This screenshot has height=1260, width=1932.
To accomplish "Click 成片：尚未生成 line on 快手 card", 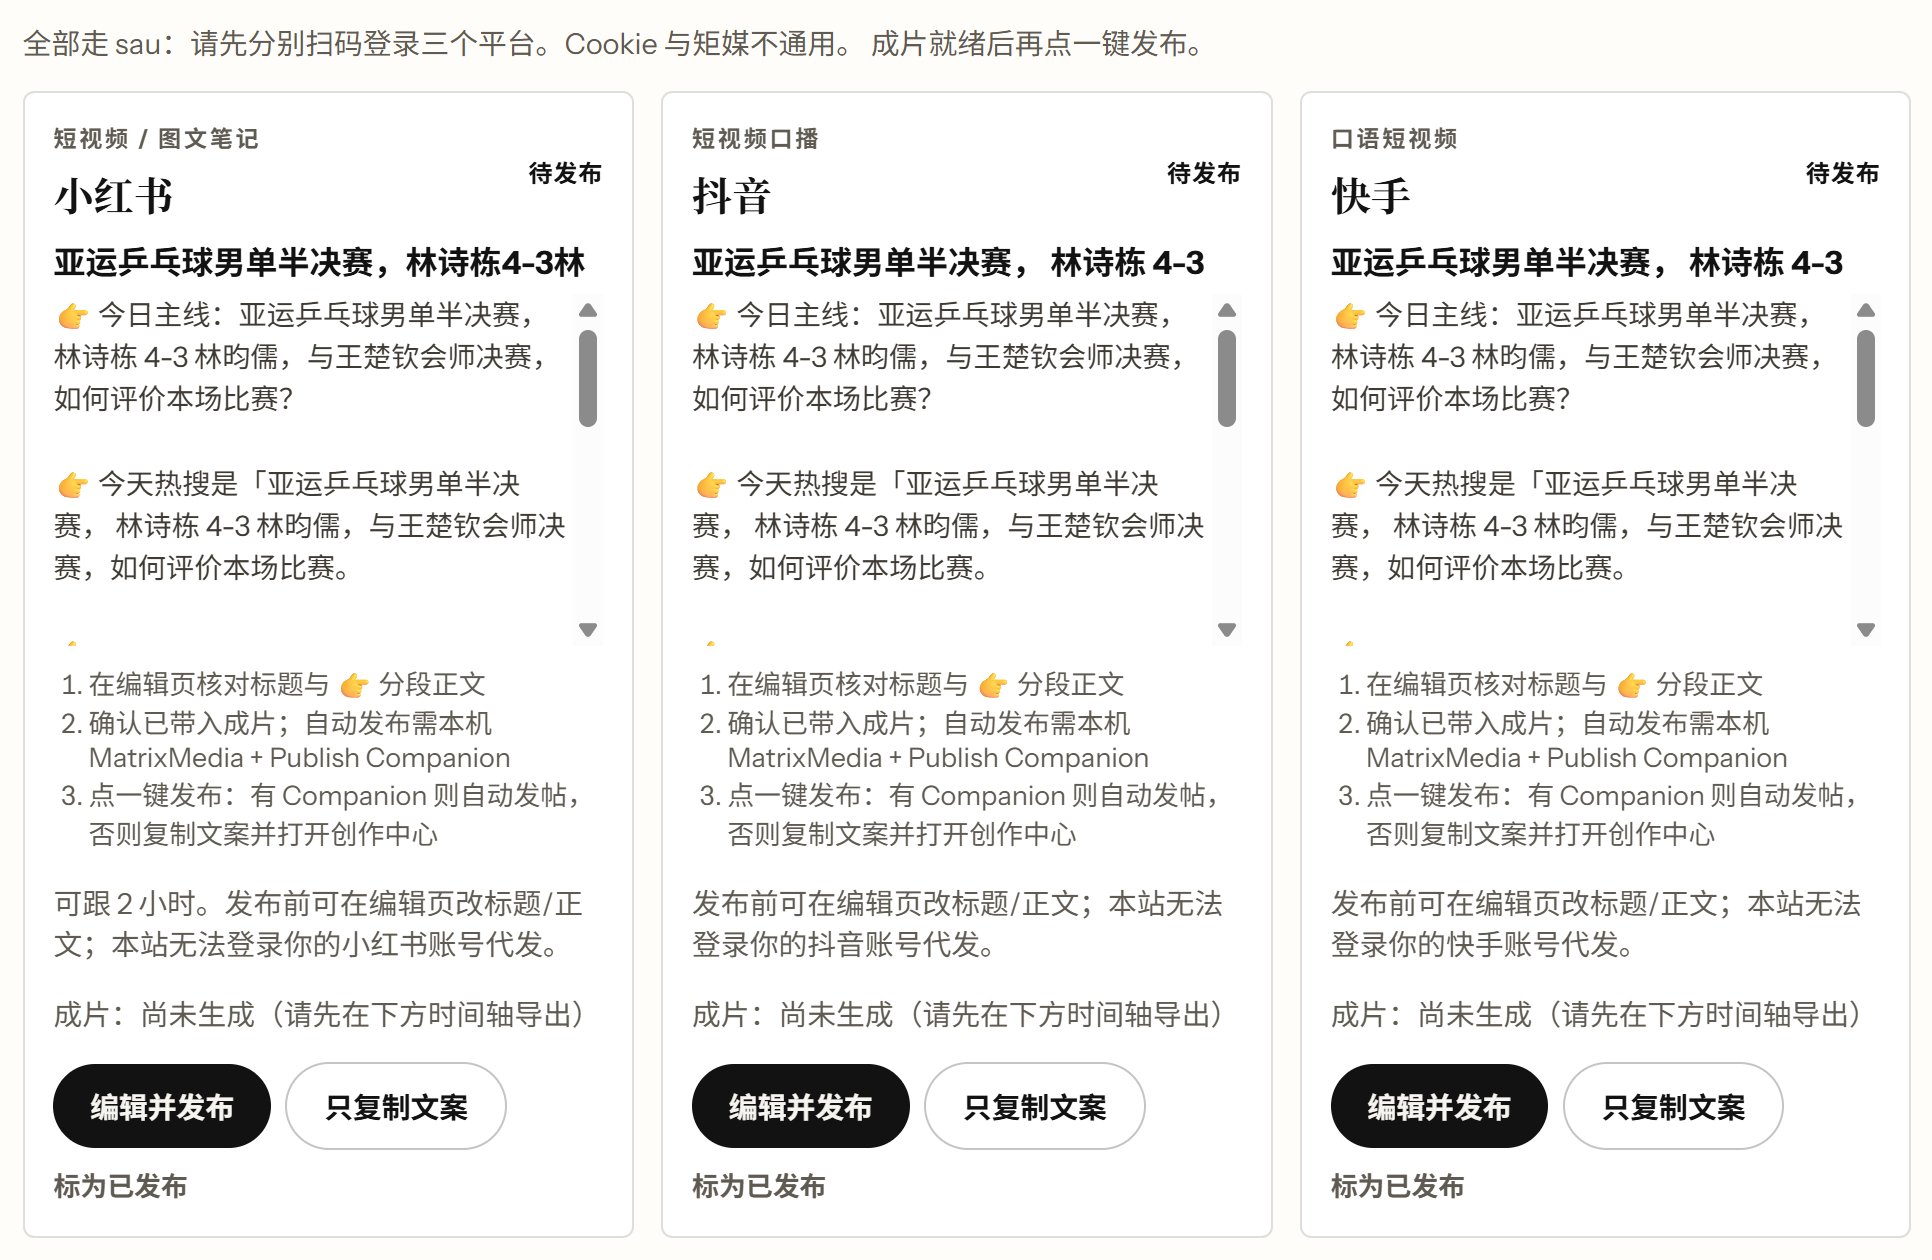I will [1597, 1014].
